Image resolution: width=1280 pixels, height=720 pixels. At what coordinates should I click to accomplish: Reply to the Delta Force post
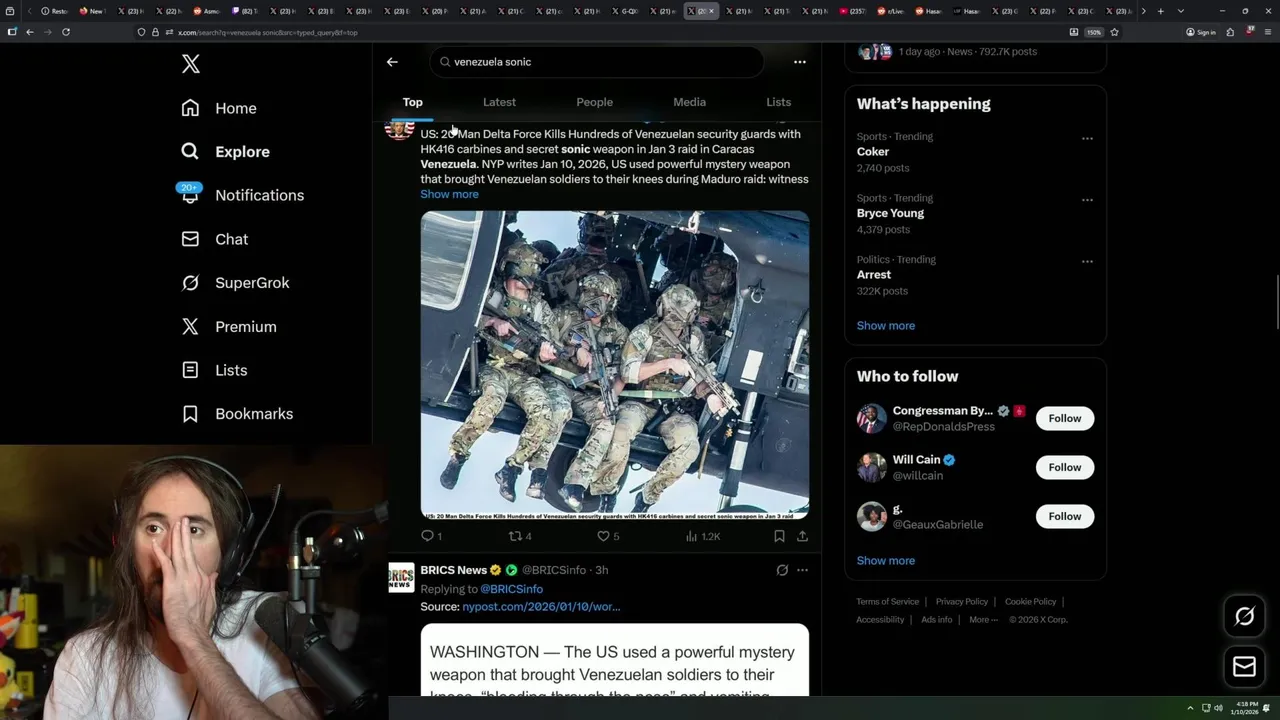[x=431, y=536]
